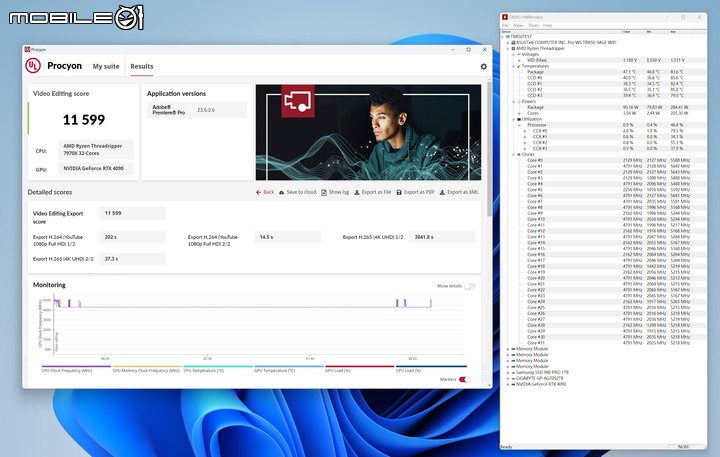Select the Temperatures thermometer category
Viewport: 720px width, 457px height.
[x=519, y=66]
